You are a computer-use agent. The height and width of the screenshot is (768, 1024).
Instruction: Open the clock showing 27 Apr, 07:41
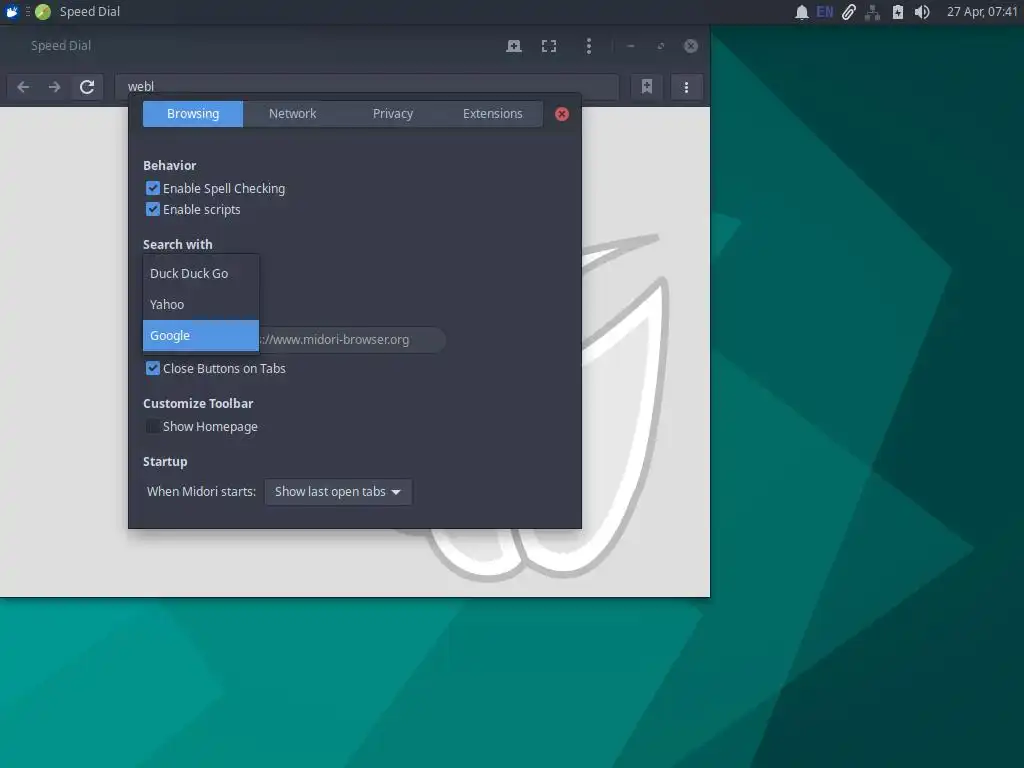pyautogui.click(x=982, y=12)
